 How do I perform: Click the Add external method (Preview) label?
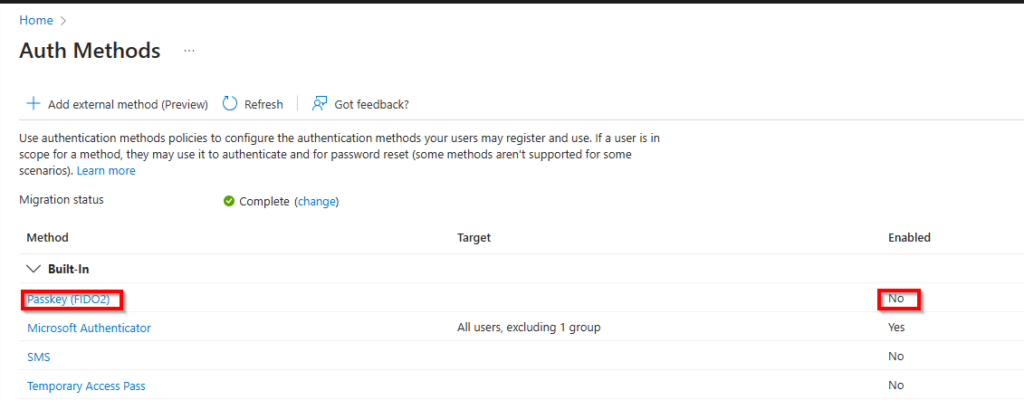point(127,104)
